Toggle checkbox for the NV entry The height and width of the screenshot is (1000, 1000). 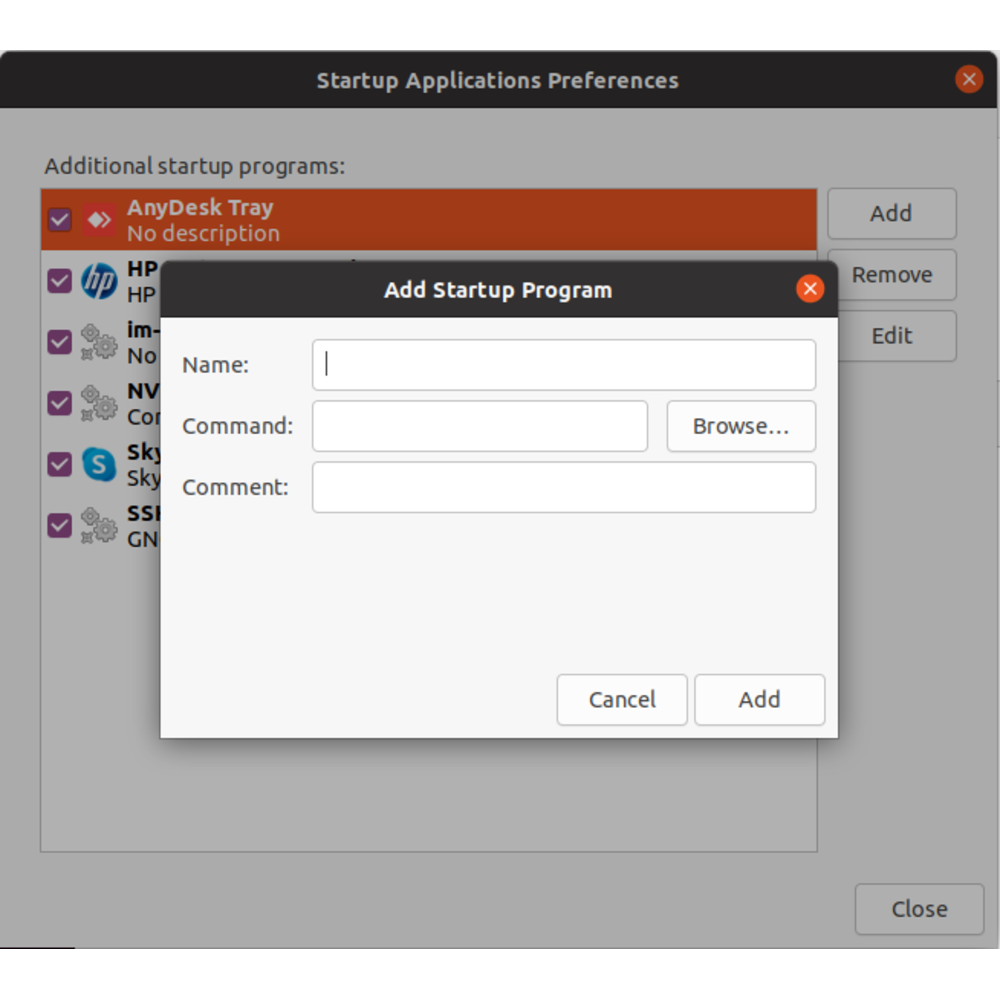tap(60, 403)
